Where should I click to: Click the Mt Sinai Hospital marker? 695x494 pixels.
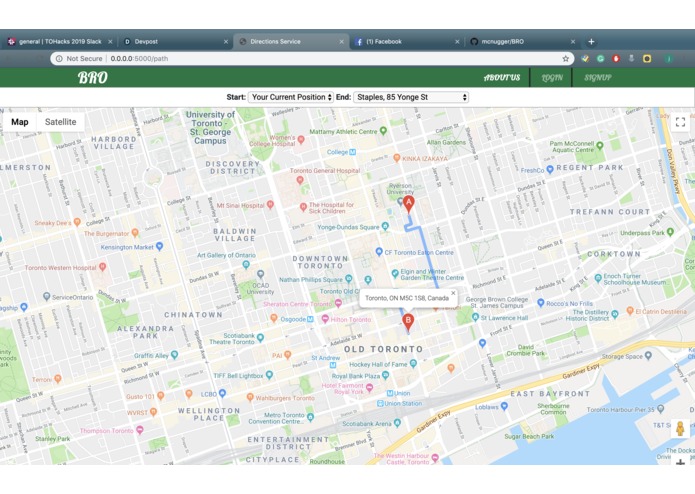[270, 205]
